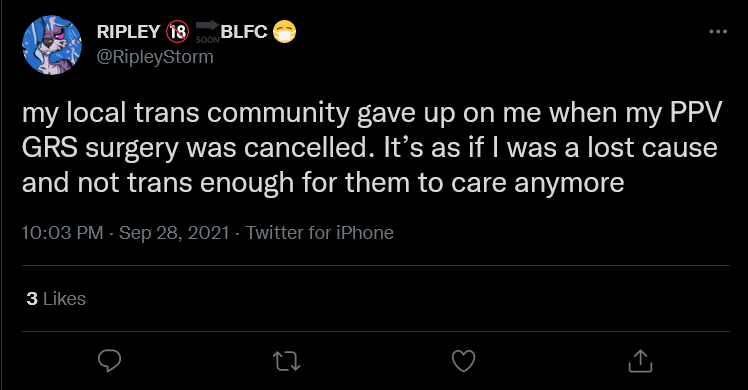Click the RIPLEY display name

[128, 32]
